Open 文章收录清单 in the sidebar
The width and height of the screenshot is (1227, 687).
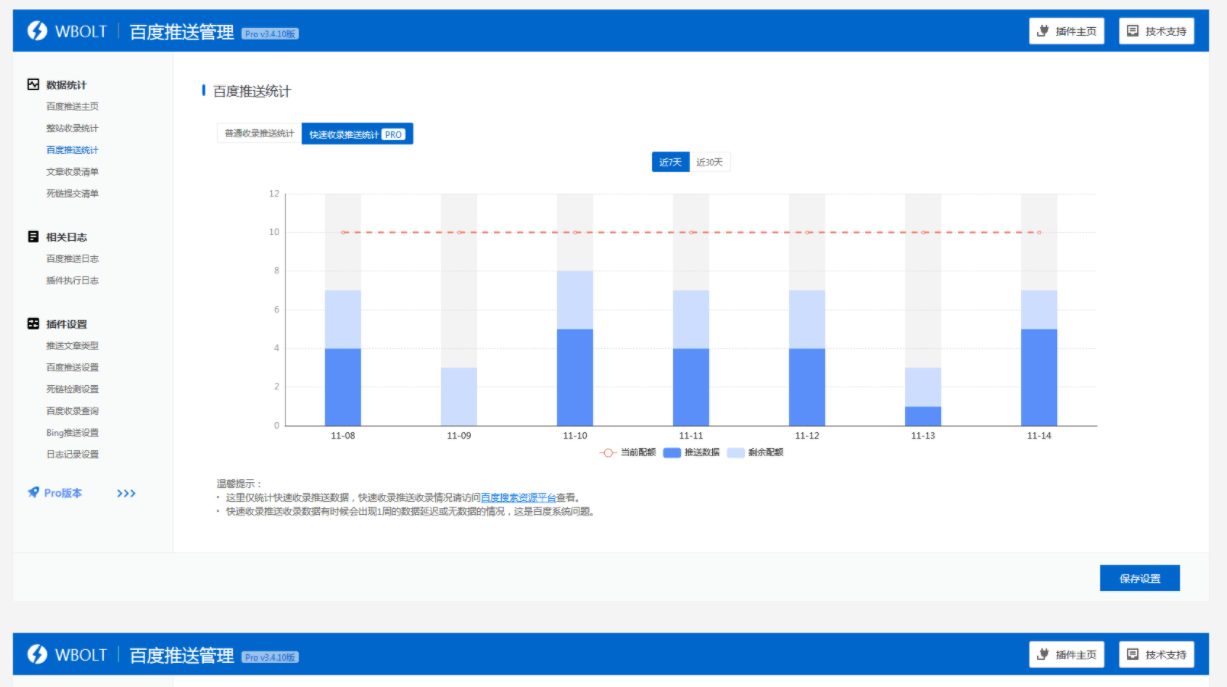pos(72,172)
